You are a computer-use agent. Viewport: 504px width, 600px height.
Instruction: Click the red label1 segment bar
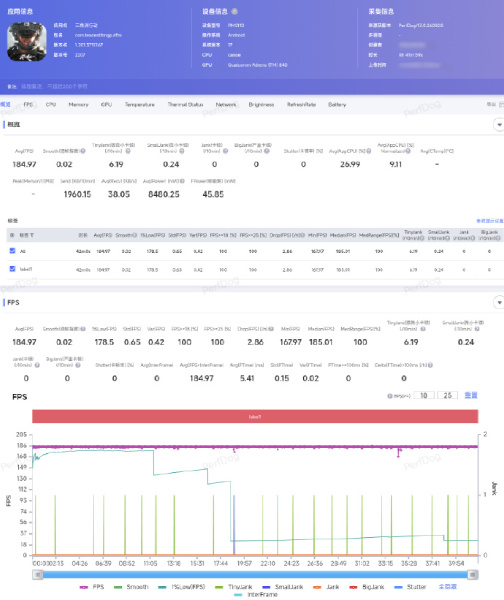pyautogui.click(x=255, y=416)
